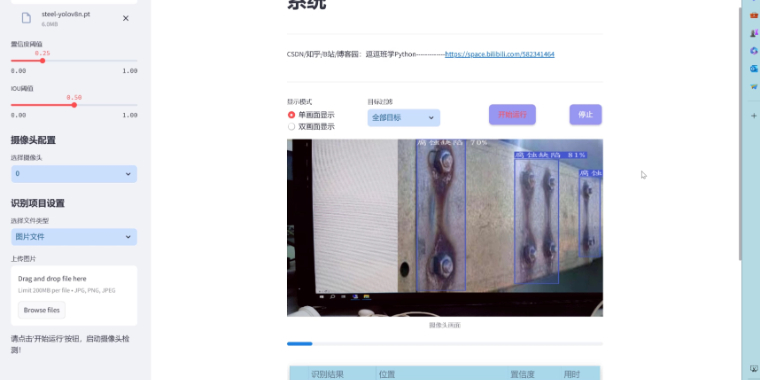The height and width of the screenshot is (380, 760).
Task: Click the camera detection image preview
Action: tap(445, 228)
